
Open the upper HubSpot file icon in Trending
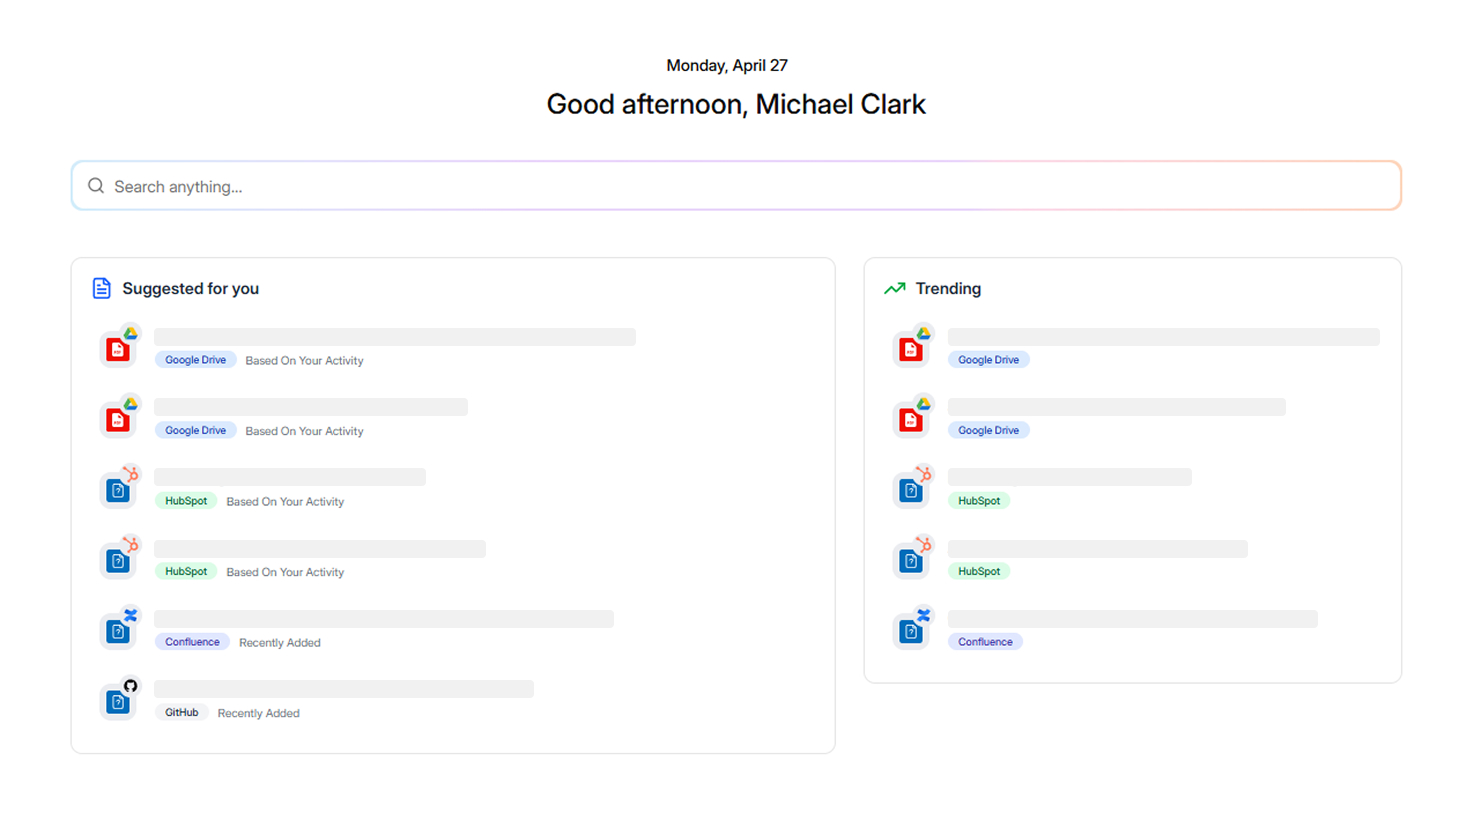(x=911, y=490)
